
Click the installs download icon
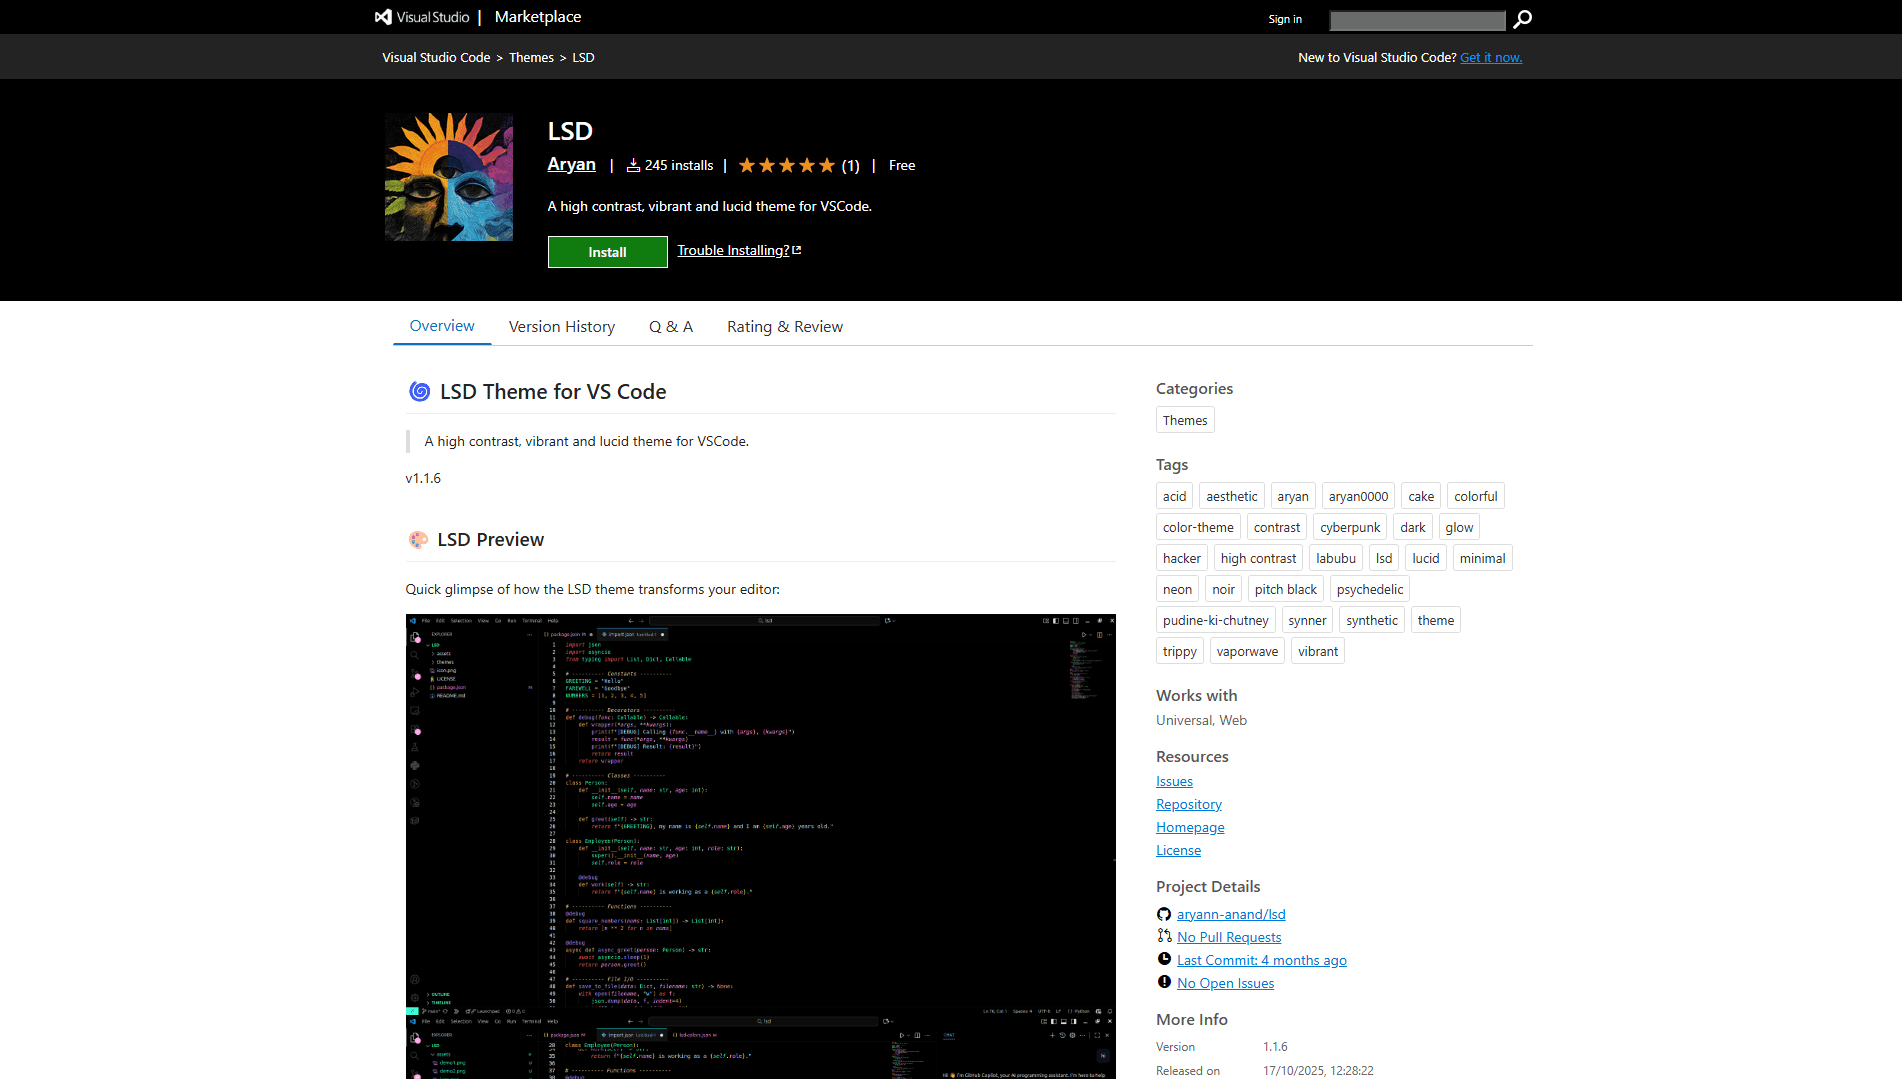(x=633, y=166)
